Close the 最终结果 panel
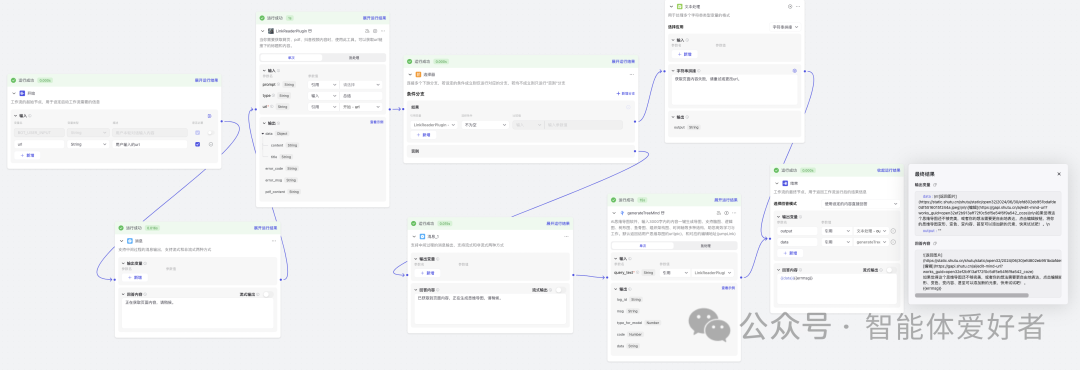This screenshot has height=370, width=1080. [x=1059, y=174]
